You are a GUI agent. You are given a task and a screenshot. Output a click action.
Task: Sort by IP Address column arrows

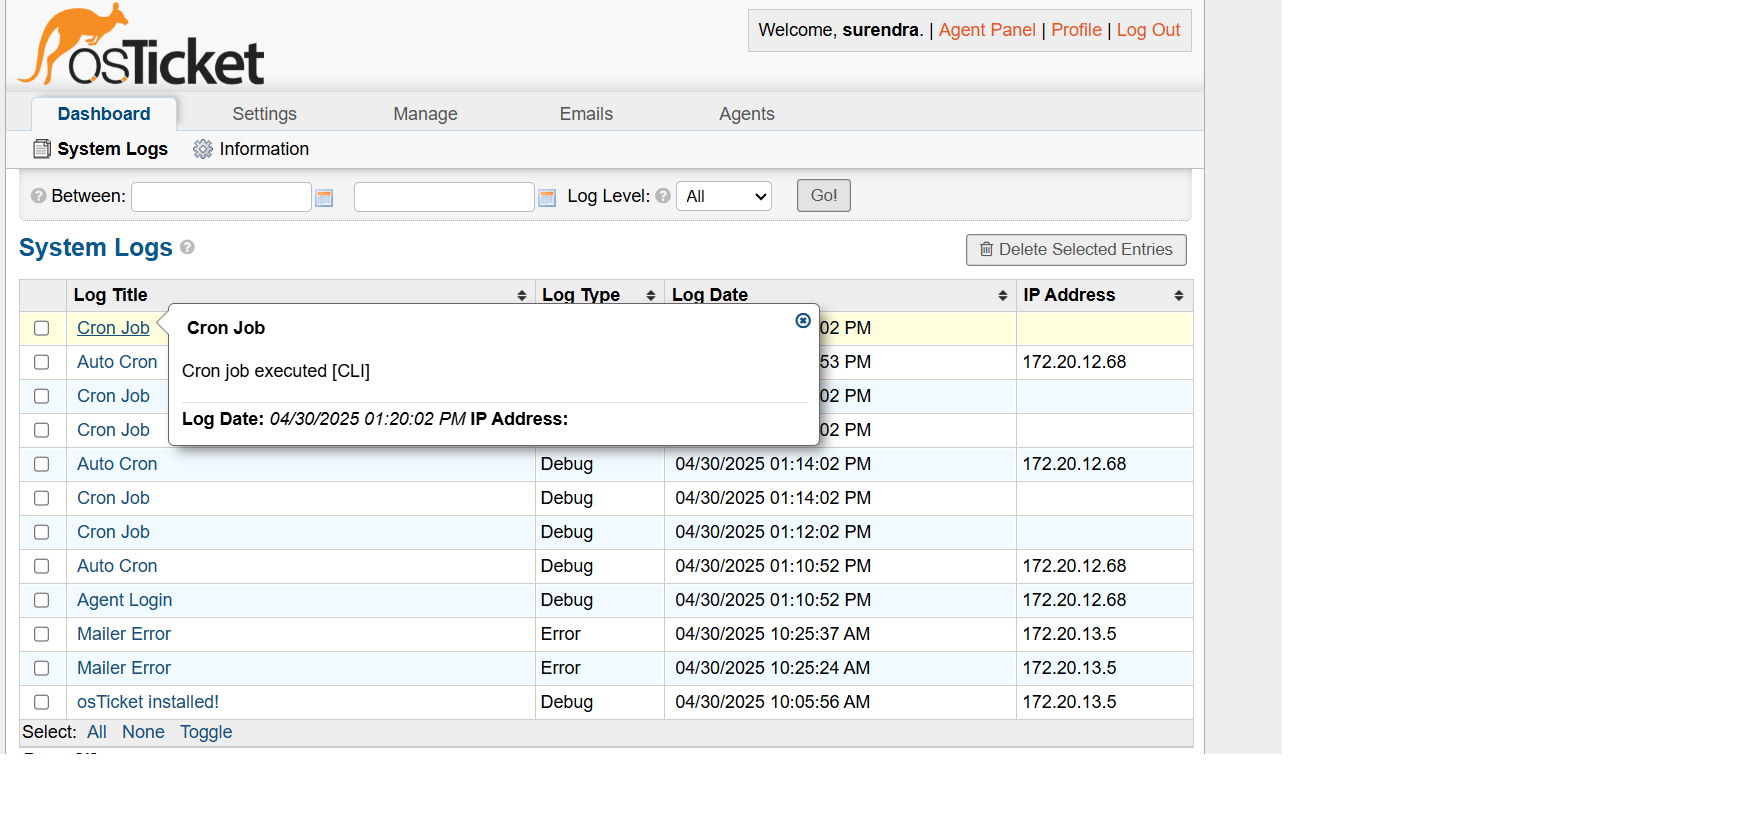(x=1178, y=296)
